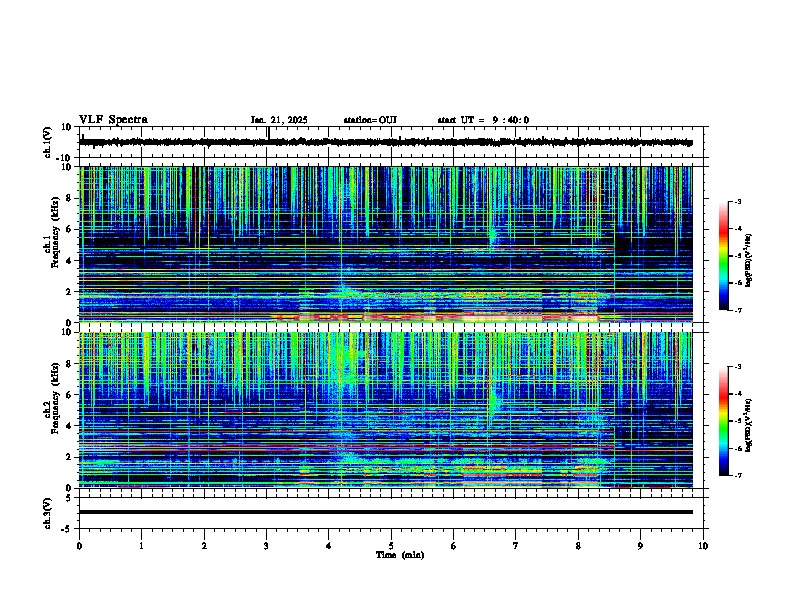The width and height of the screenshot is (792, 612).
Task: Click the "0" tick on the time axis
Action: [x=79, y=546]
